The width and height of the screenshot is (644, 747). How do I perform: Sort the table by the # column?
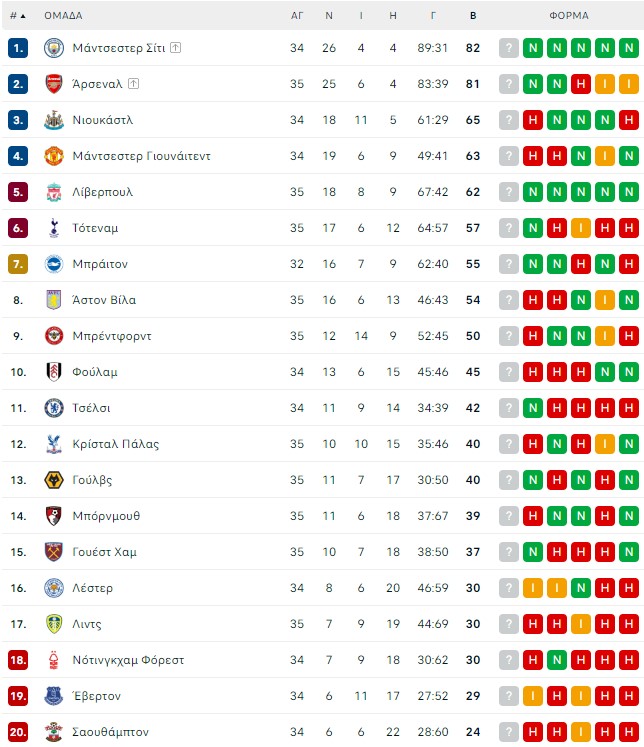coord(18,16)
